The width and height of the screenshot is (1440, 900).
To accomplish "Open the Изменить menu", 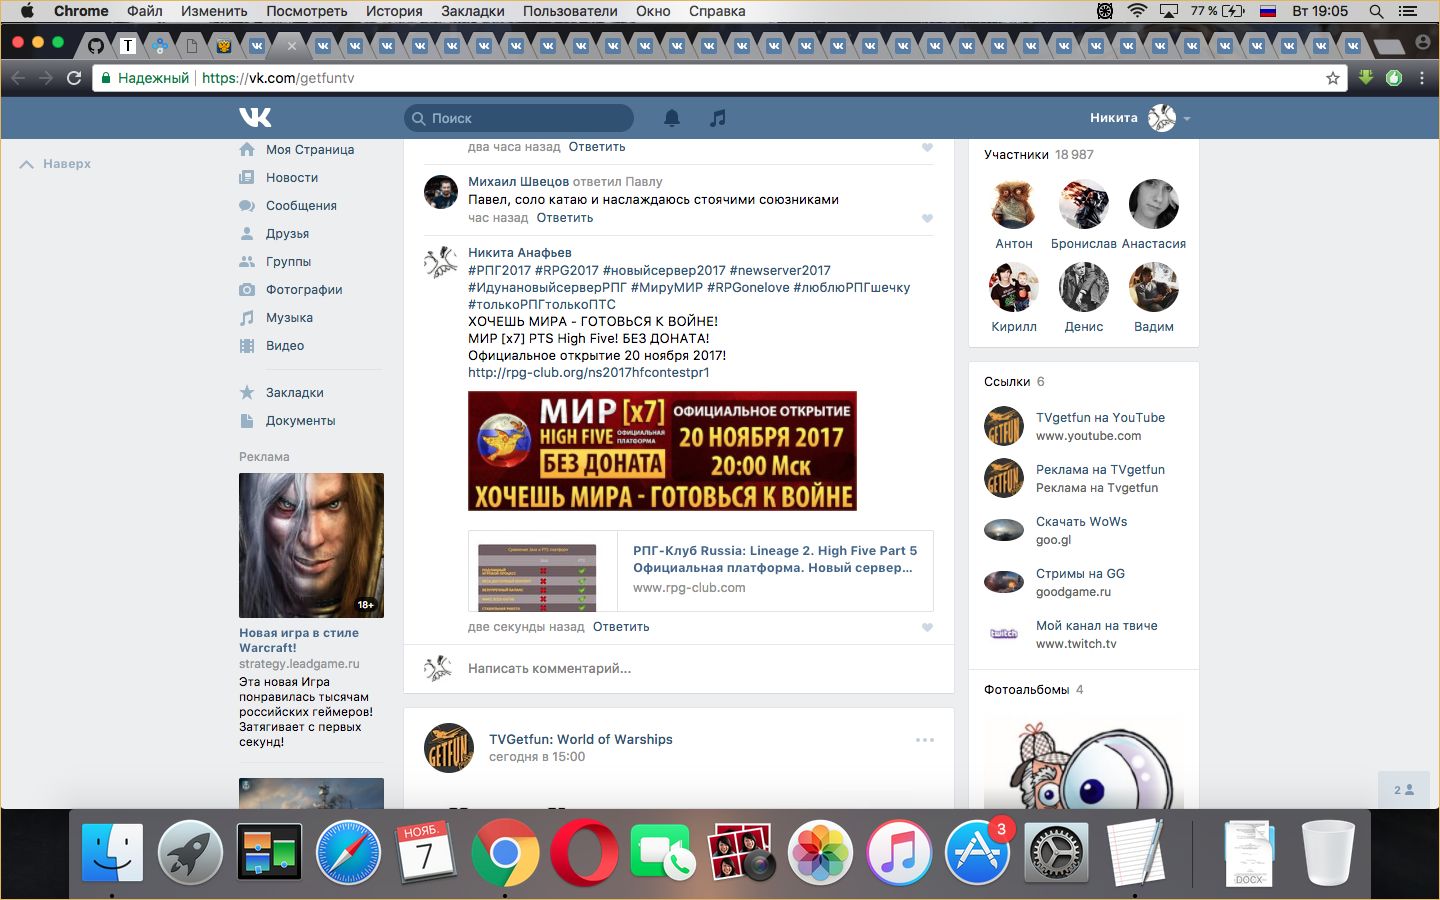I will pos(214,11).
